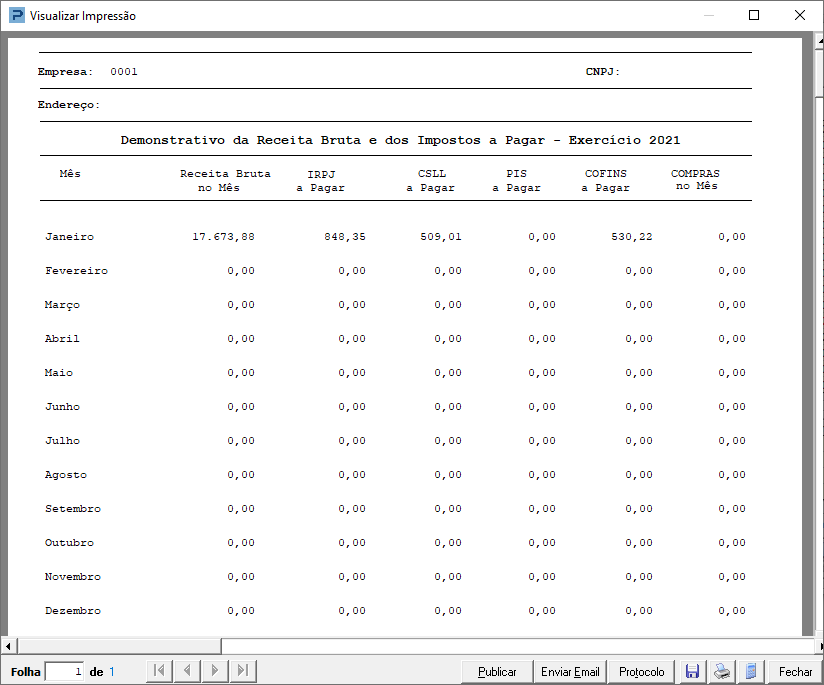Click the IRPJ a Pagar column header
This screenshot has width=824, height=685.
(321, 180)
